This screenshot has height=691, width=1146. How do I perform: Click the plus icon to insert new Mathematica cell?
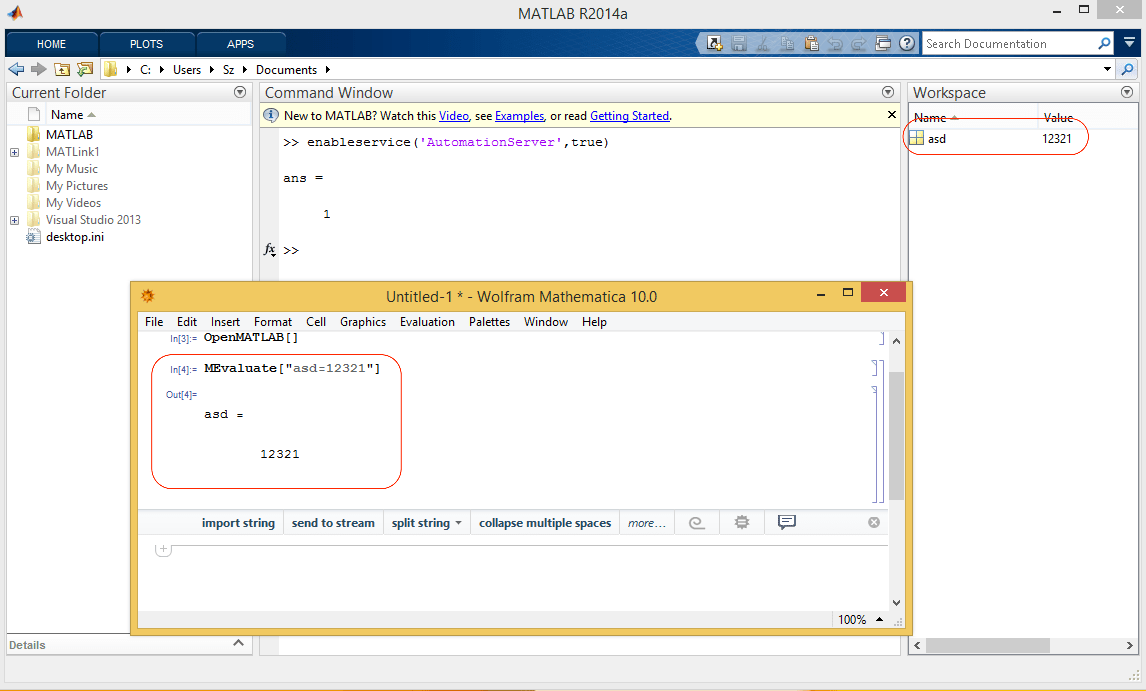(163, 548)
